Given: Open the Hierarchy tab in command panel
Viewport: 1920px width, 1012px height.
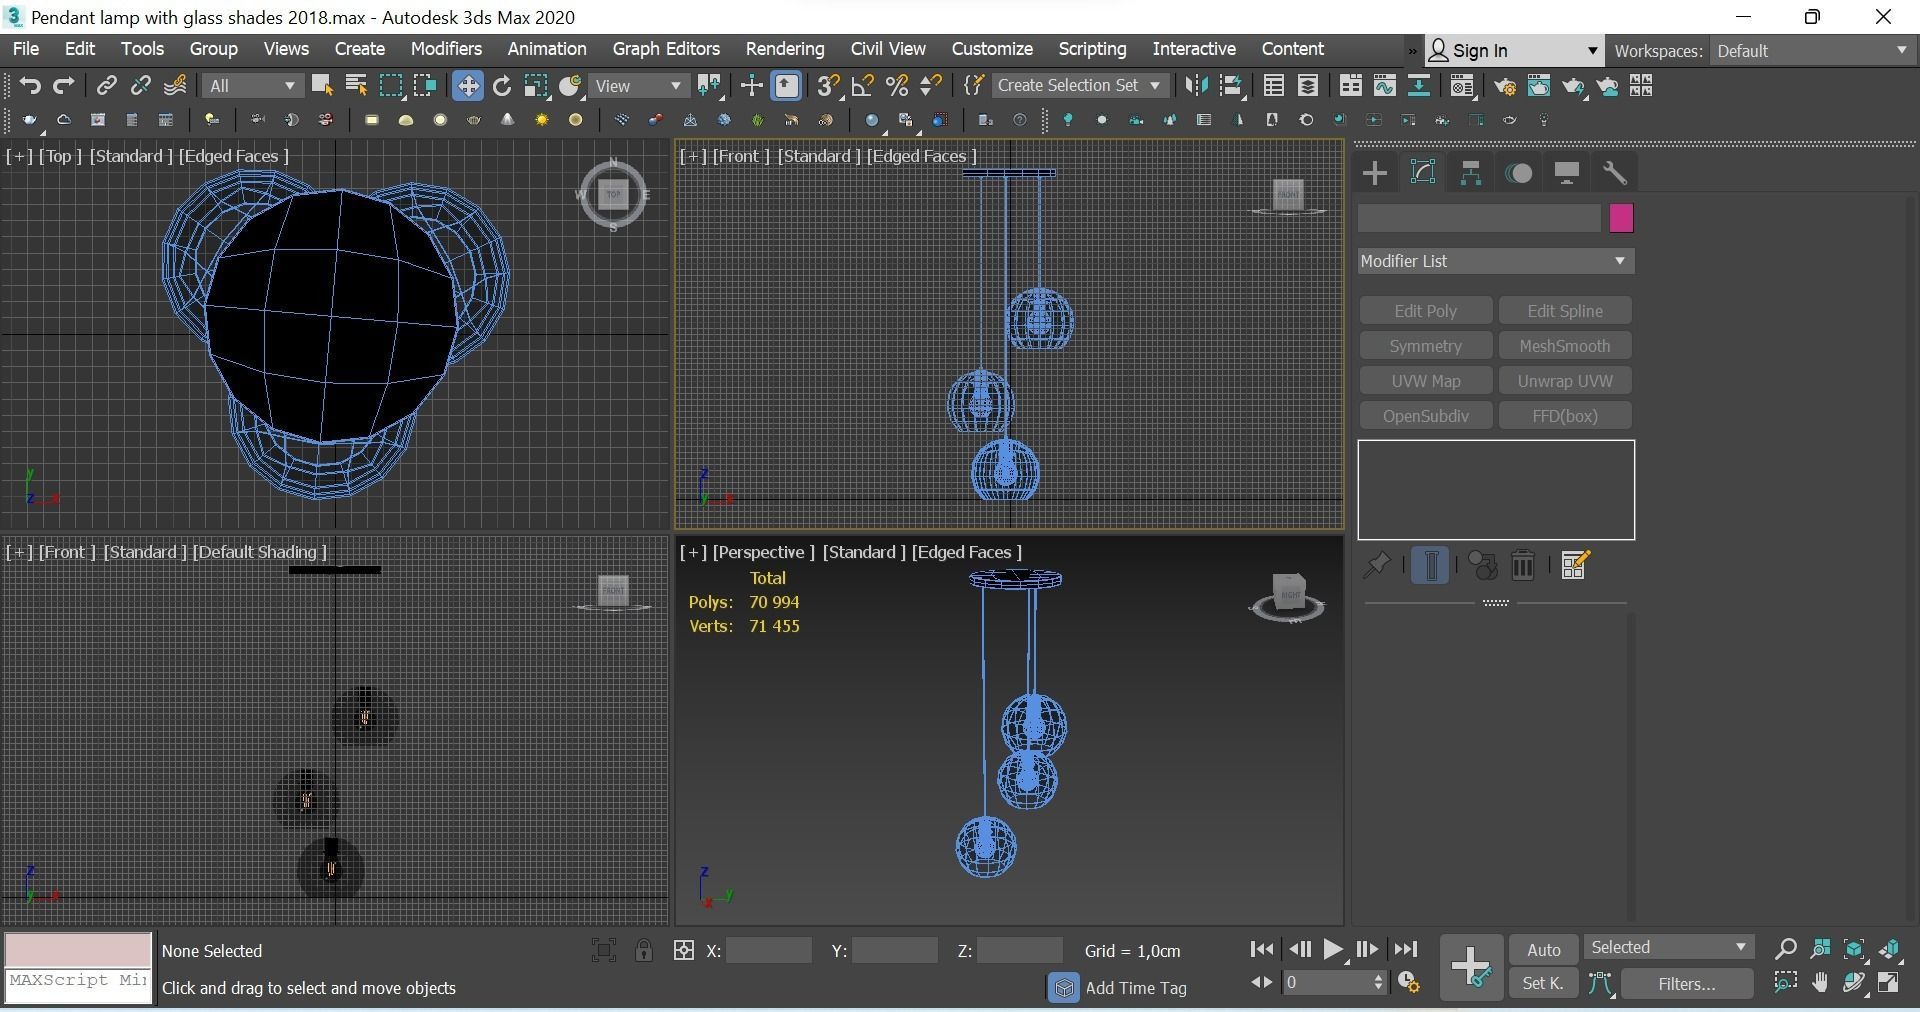Looking at the screenshot, I should pos(1471,173).
